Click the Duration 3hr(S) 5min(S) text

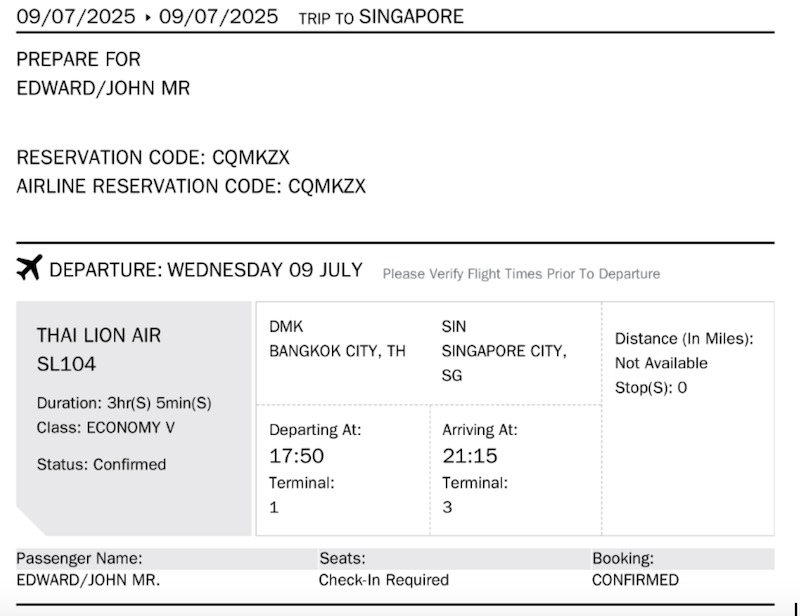(x=124, y=404)
